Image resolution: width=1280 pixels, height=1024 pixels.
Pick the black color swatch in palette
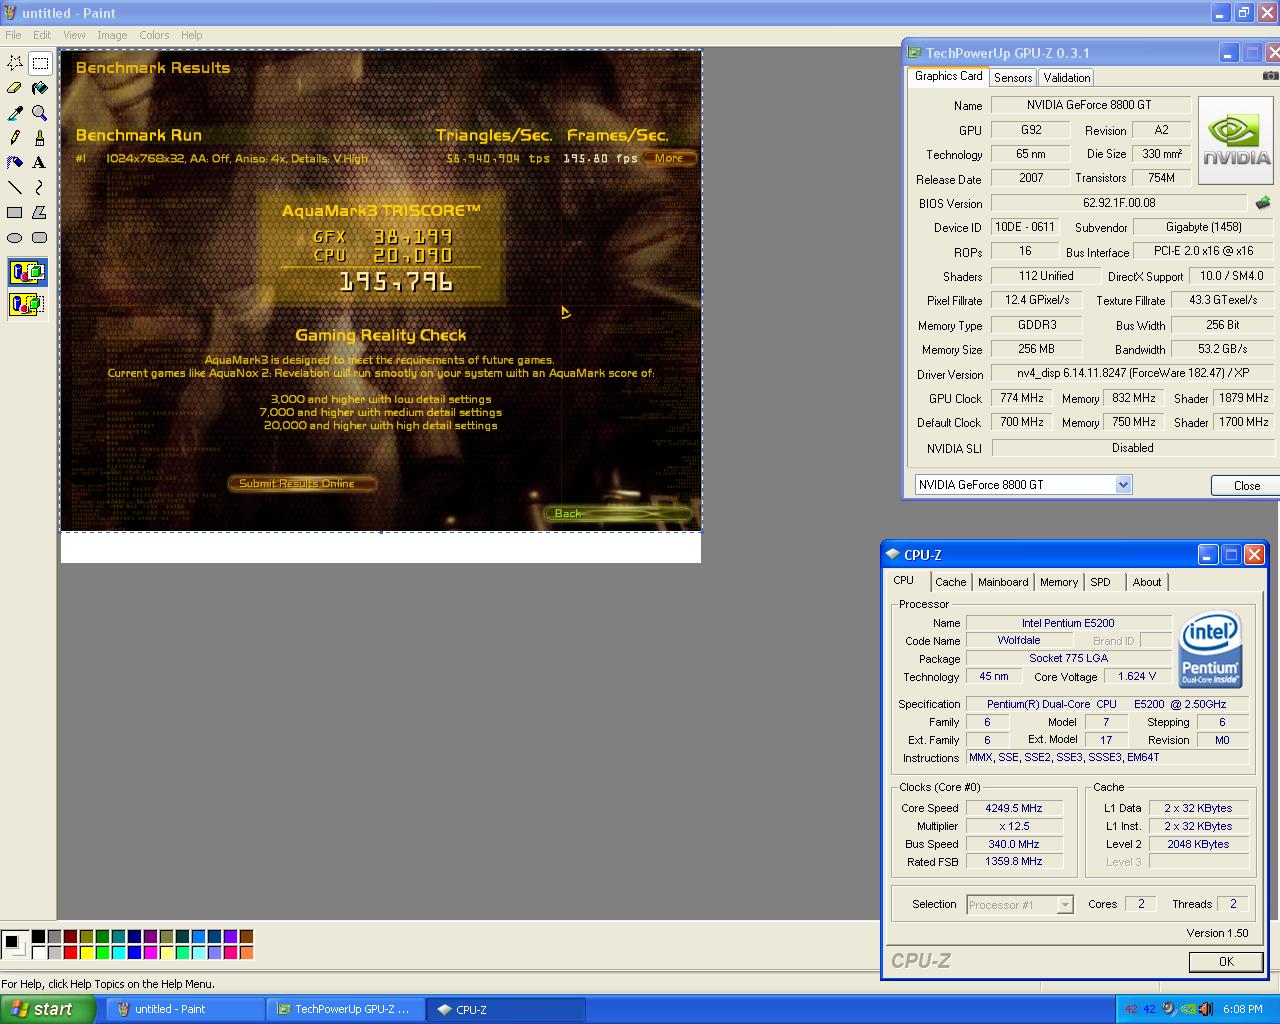(x=38, y=937)
